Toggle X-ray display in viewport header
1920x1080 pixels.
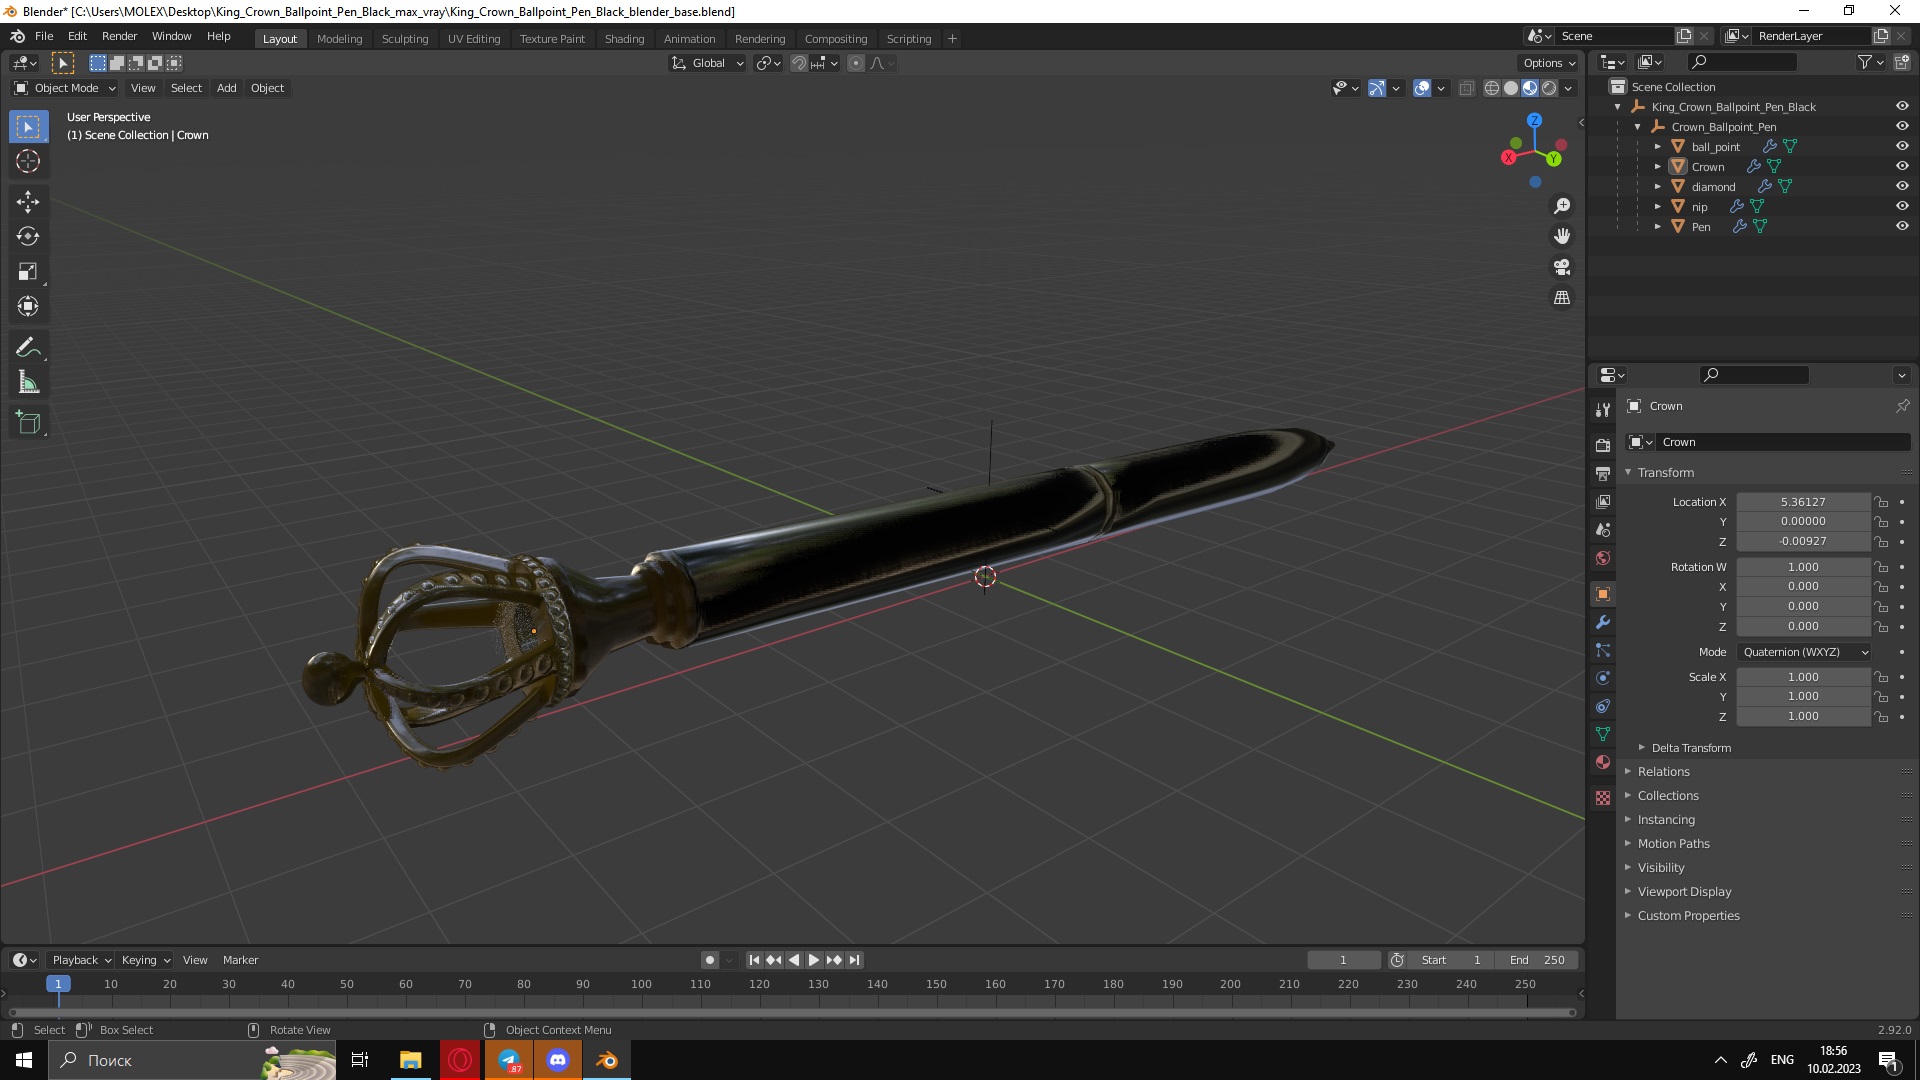[1466, 88]
